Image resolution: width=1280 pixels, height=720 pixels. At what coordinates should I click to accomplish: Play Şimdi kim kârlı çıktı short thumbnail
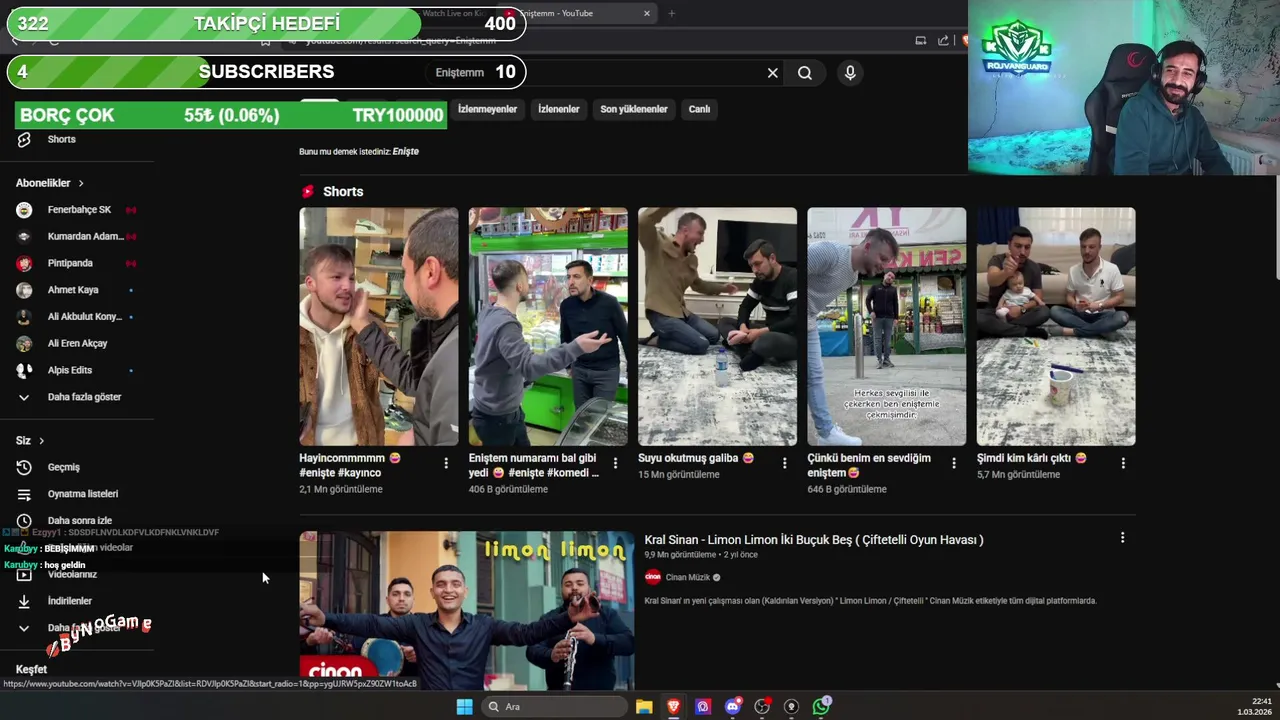tap(1056, 326)
